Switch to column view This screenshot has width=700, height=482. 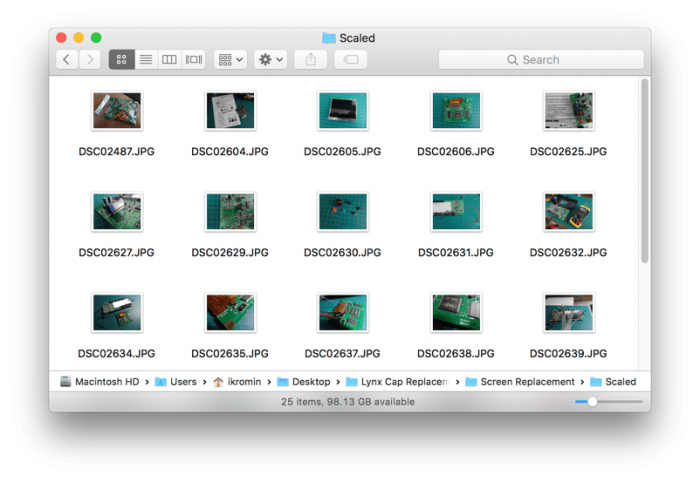coord(169,59)
